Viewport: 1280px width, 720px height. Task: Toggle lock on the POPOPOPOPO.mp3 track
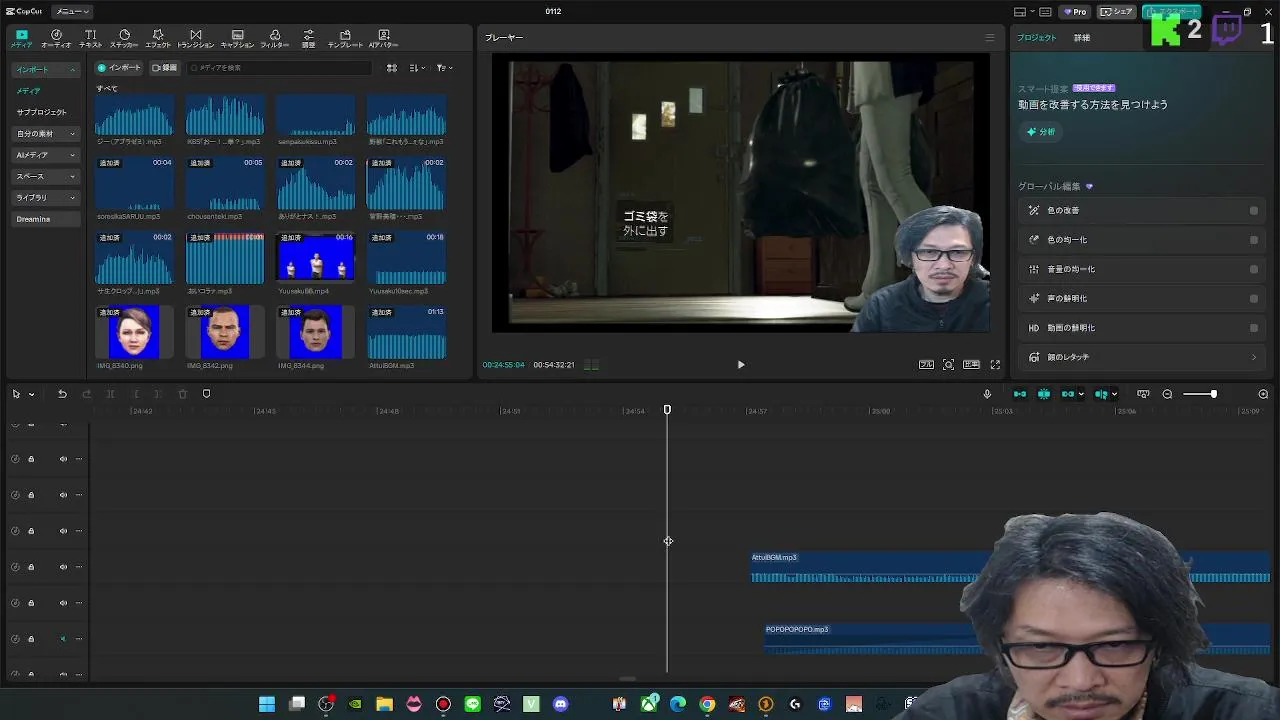click(31, 639)
